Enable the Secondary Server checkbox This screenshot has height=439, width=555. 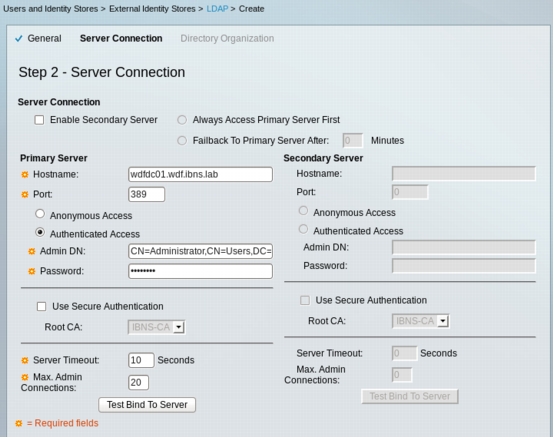pyautogui.click(x=39, y=120)
